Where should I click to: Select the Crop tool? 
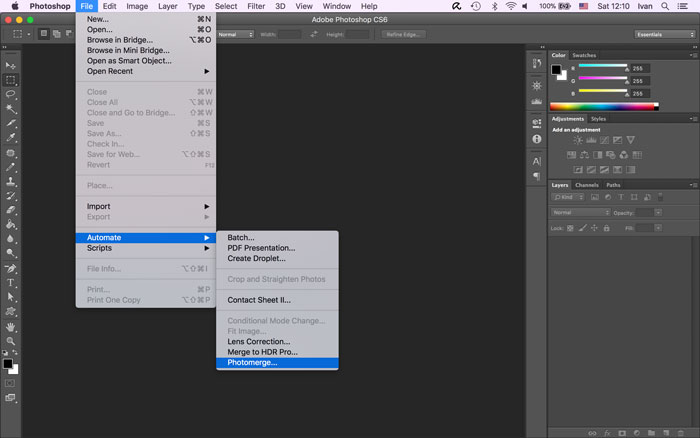[x=10, y=123]
